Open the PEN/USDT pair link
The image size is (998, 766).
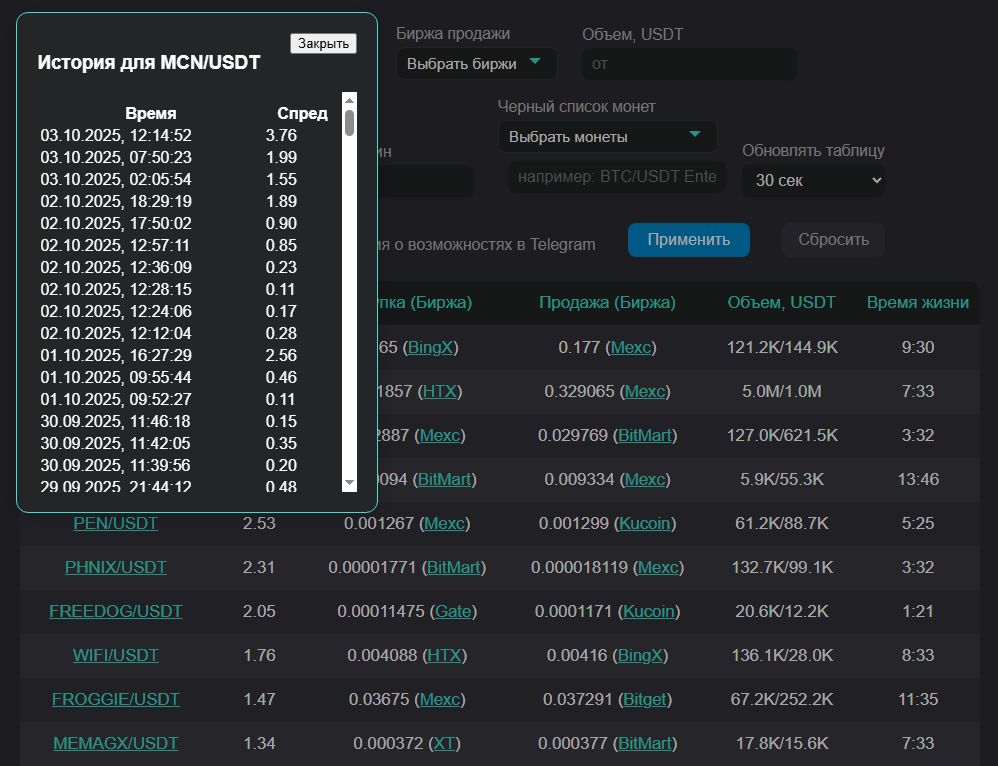pos(115,523)
